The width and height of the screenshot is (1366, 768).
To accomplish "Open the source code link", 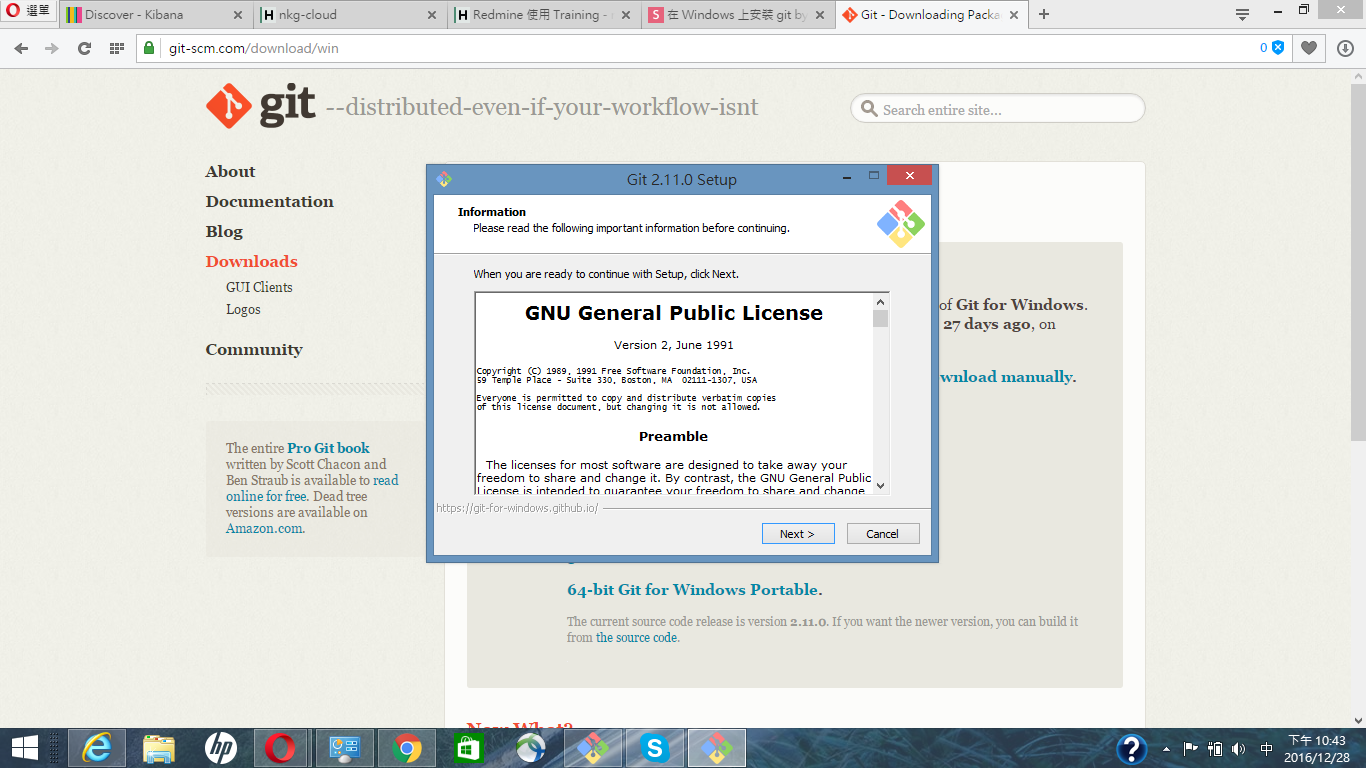I will click(x=637, y=637).
